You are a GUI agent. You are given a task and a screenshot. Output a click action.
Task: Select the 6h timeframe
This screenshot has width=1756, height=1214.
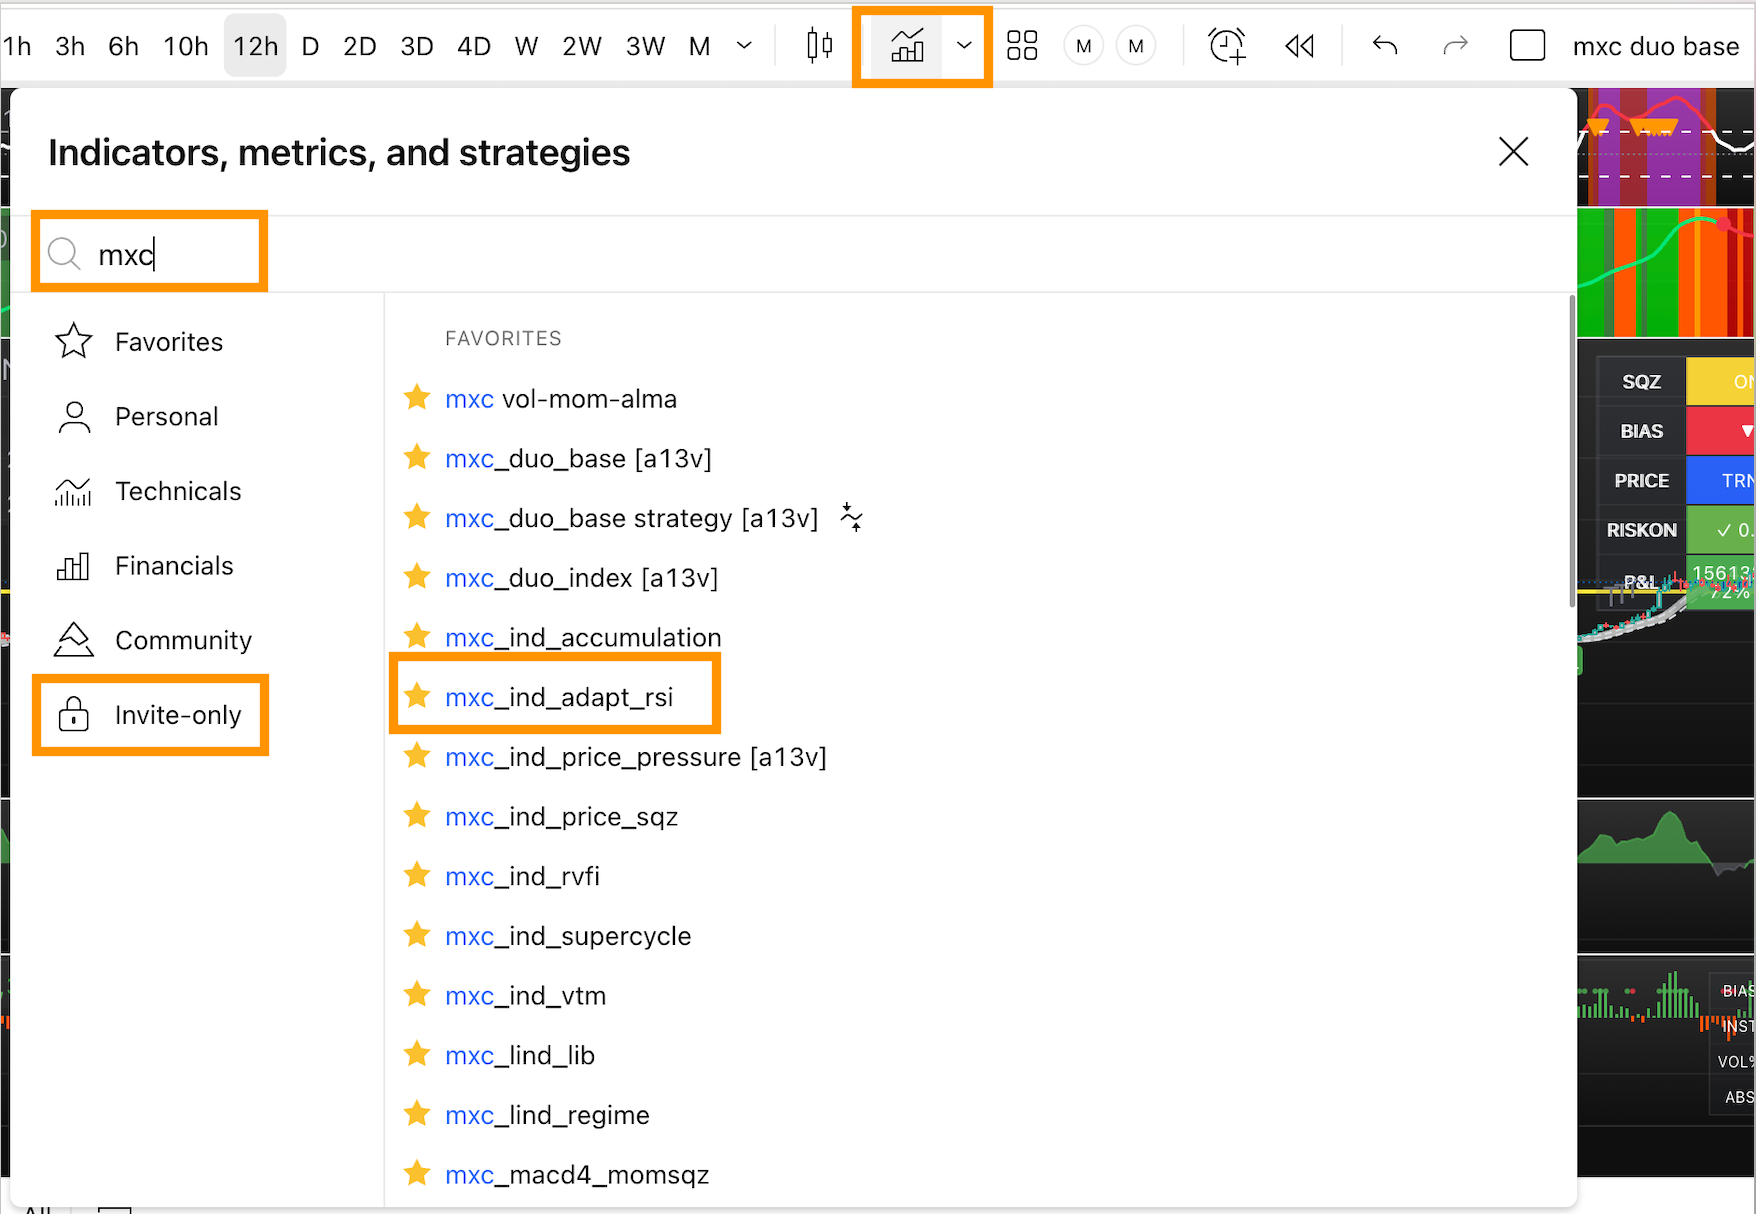coord(123,46)
